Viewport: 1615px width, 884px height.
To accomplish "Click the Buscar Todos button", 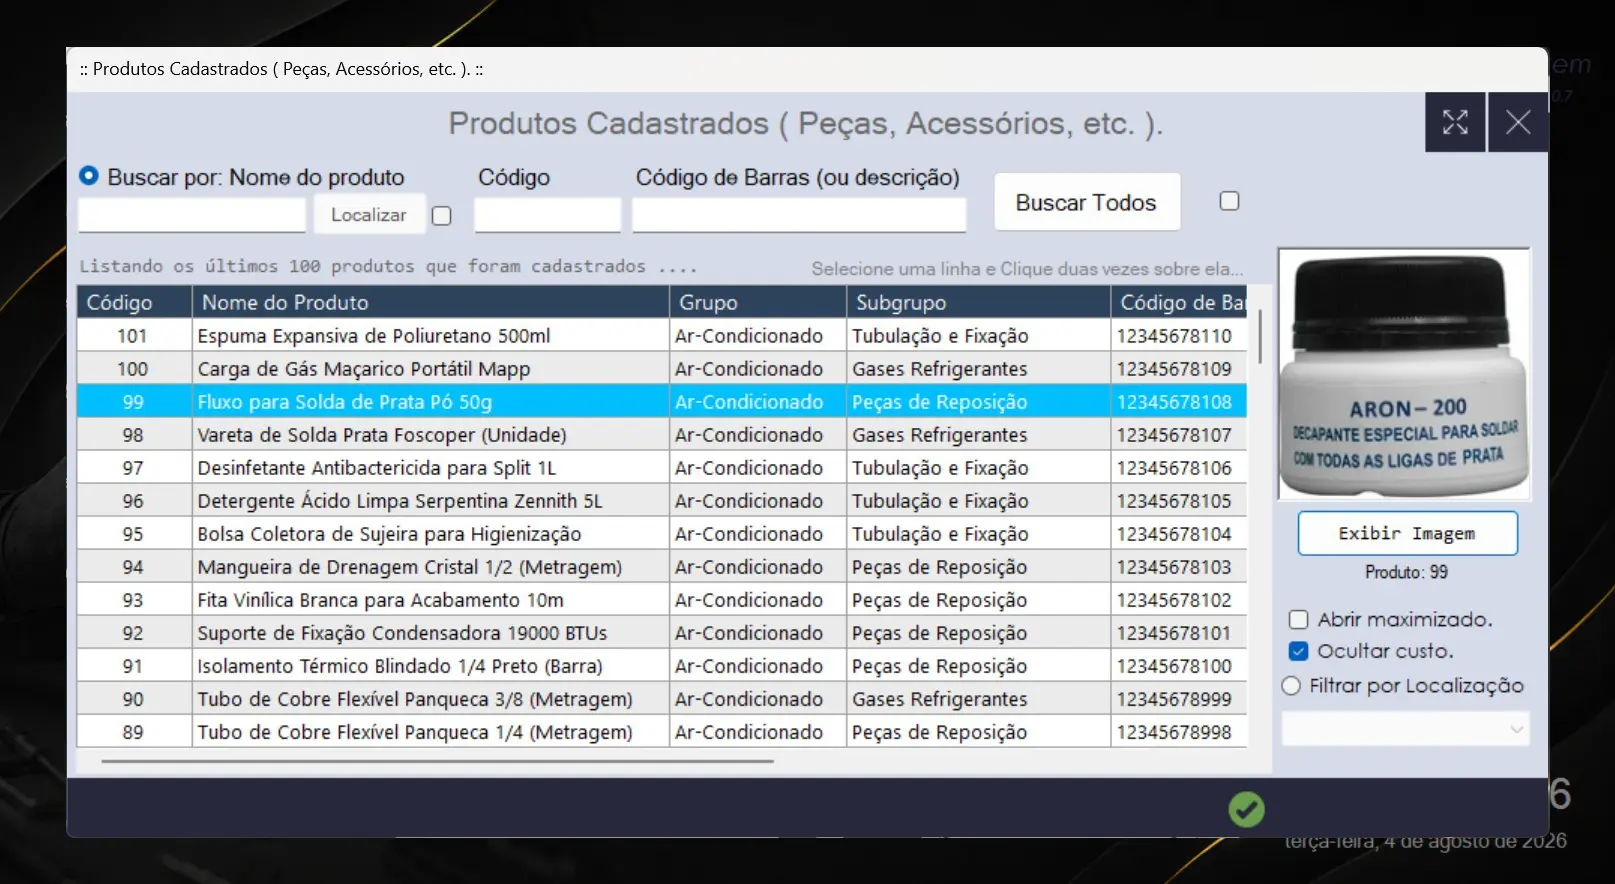I will click(1086, 202).
